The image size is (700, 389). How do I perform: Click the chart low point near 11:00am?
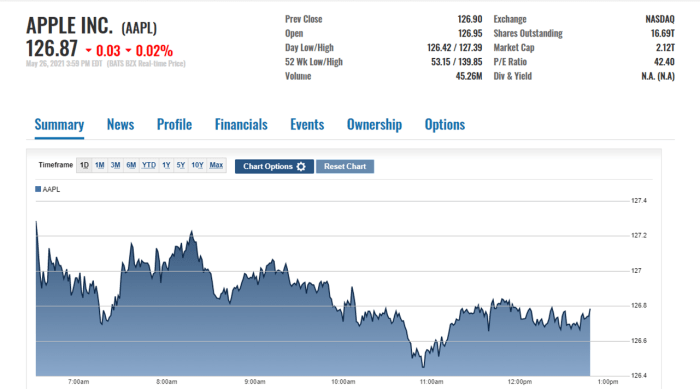coord(423,367)
